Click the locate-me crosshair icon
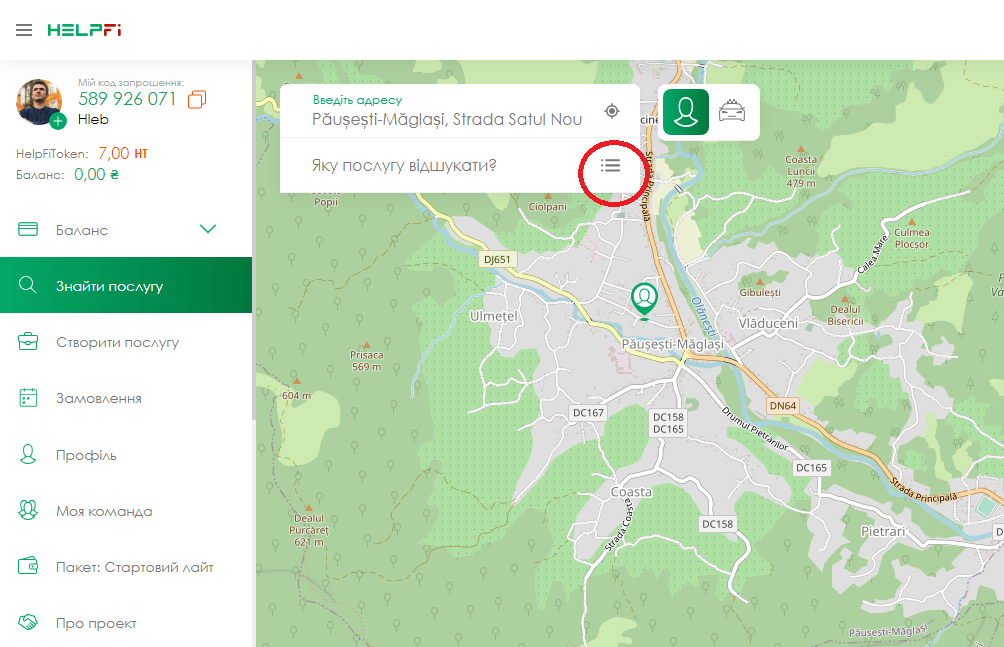 [612, 111]
